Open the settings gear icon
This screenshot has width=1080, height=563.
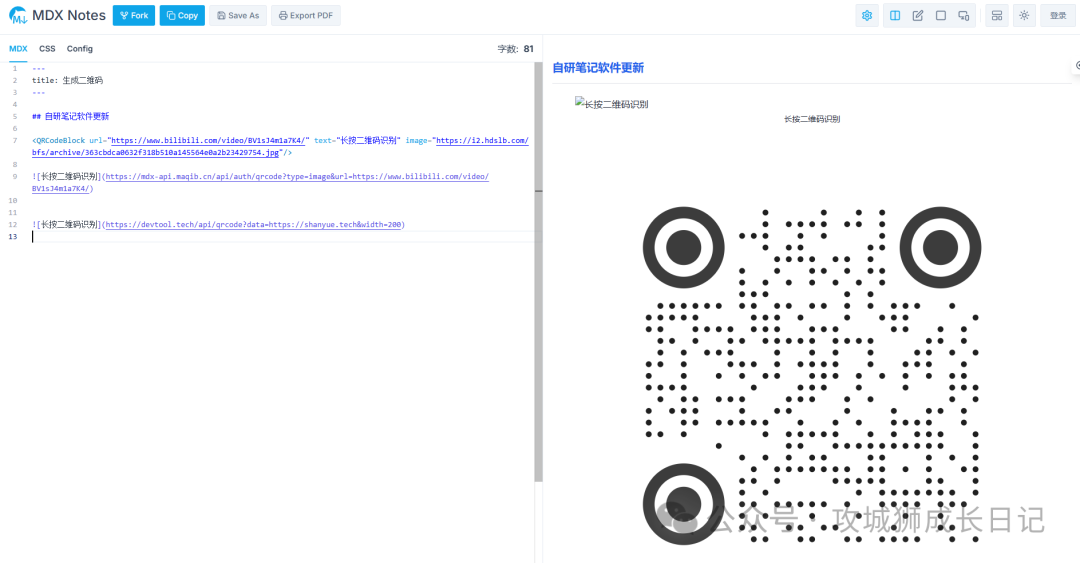coord(867,15)
